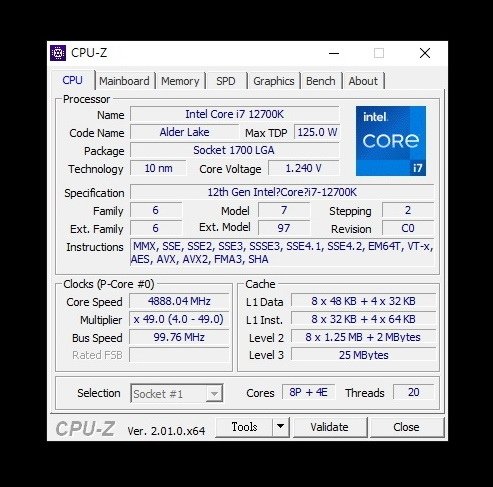Click the Family value 6
This screenshot has height=487, width=493.
(x=156, y=210)
